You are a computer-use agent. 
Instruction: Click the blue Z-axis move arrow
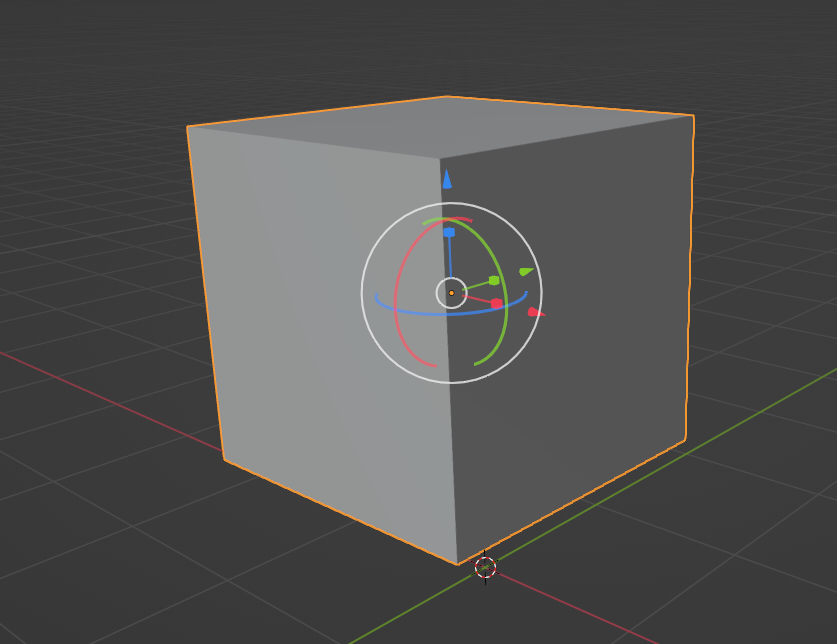pos(447,179)
